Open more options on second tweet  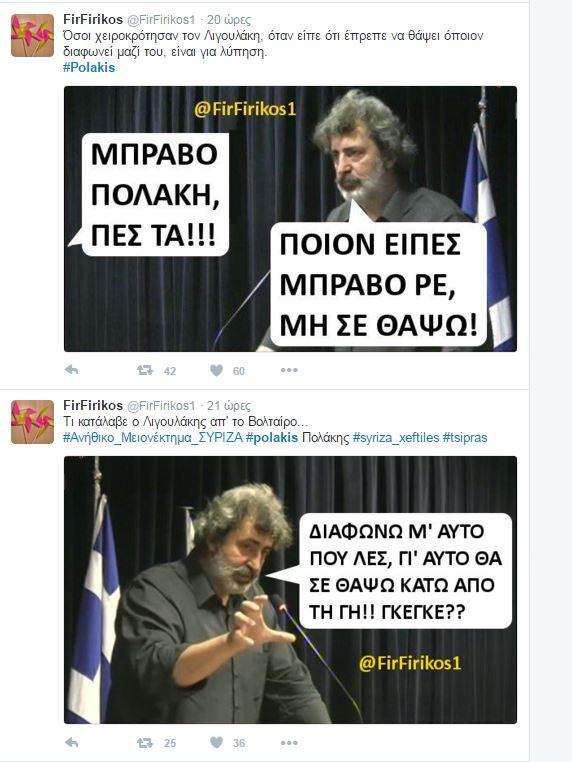pyautogui.click(x=289, y=743)
